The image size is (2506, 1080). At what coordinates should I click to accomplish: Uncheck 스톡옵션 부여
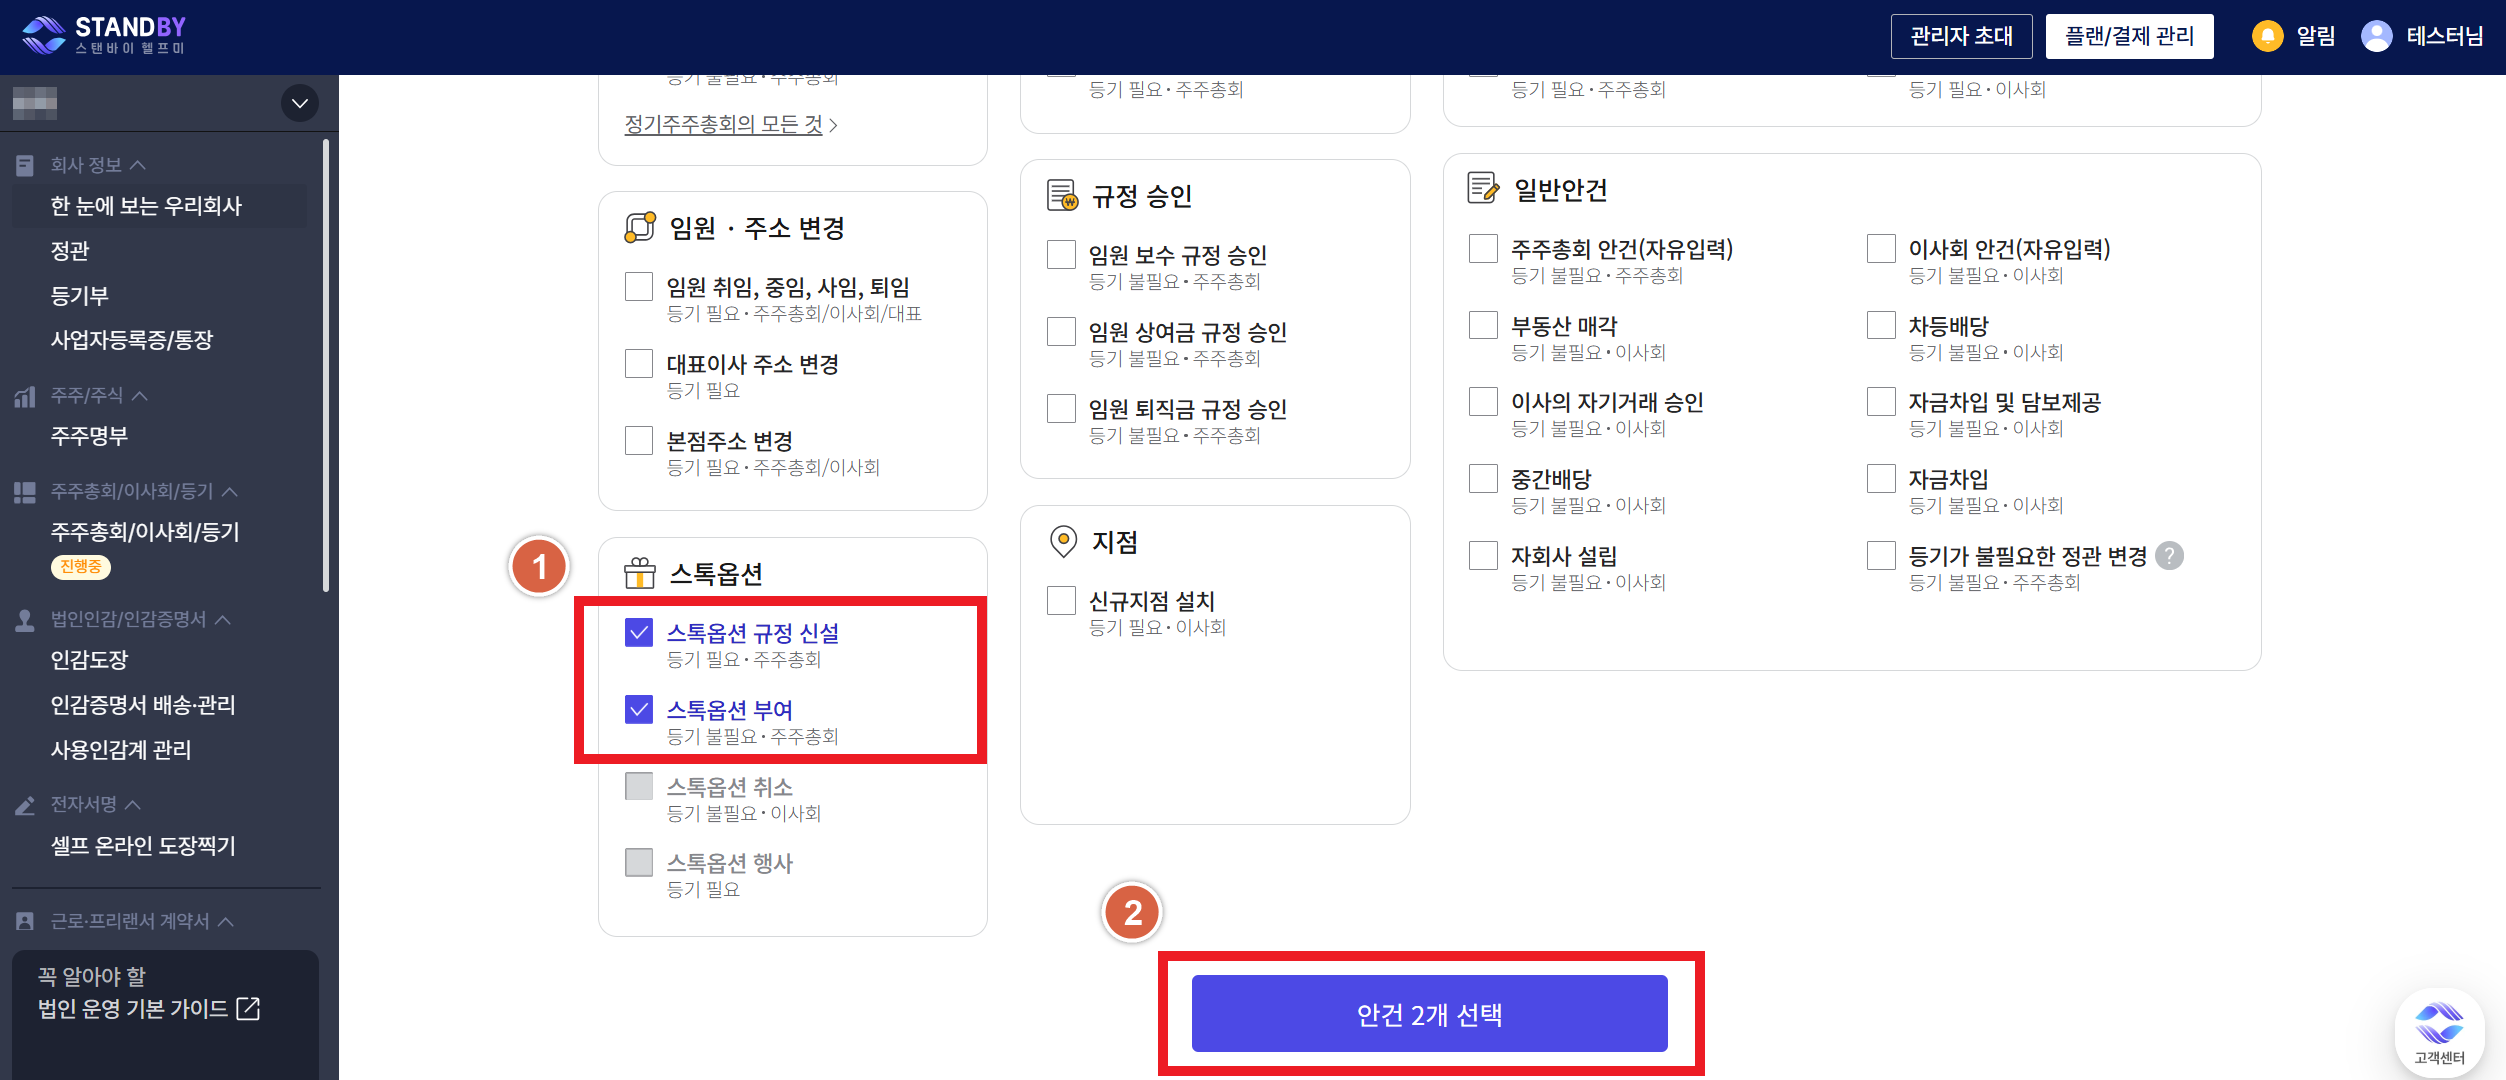tap(639, 709)
